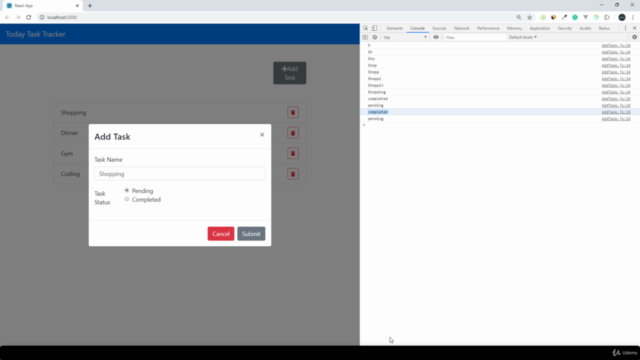Image resolution: width=640 pixels, height=360 pixels.
Task: Close the Add Task dialog with X
Action: 262,135
